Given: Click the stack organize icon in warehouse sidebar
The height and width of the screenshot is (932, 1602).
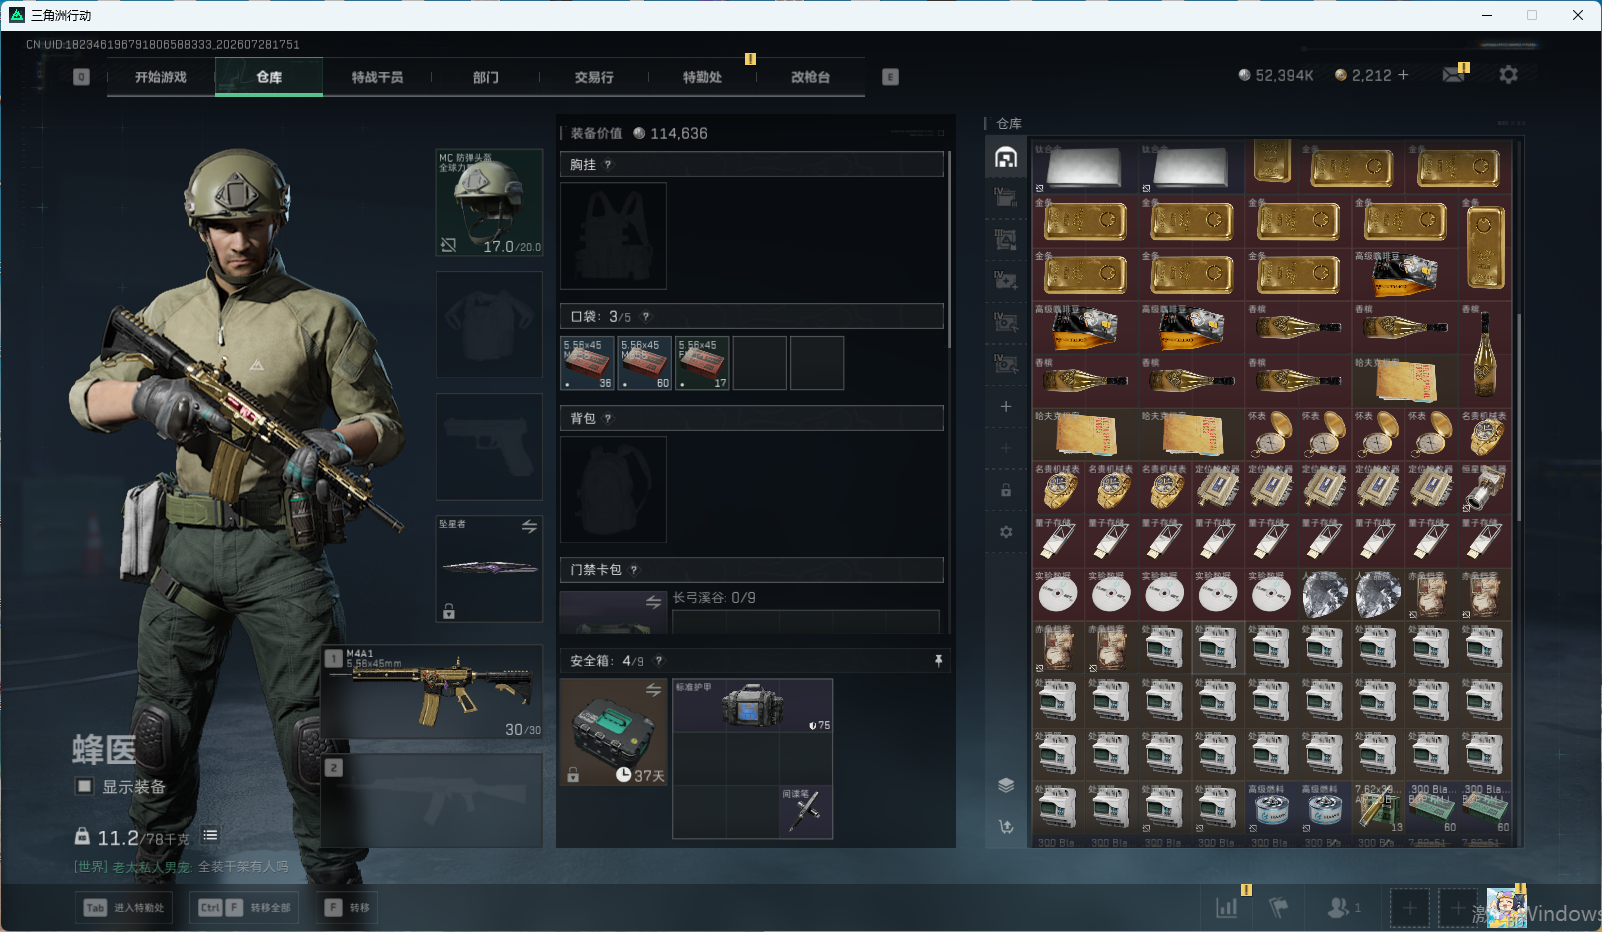Looking at the screenshot, I should 1006,785.
